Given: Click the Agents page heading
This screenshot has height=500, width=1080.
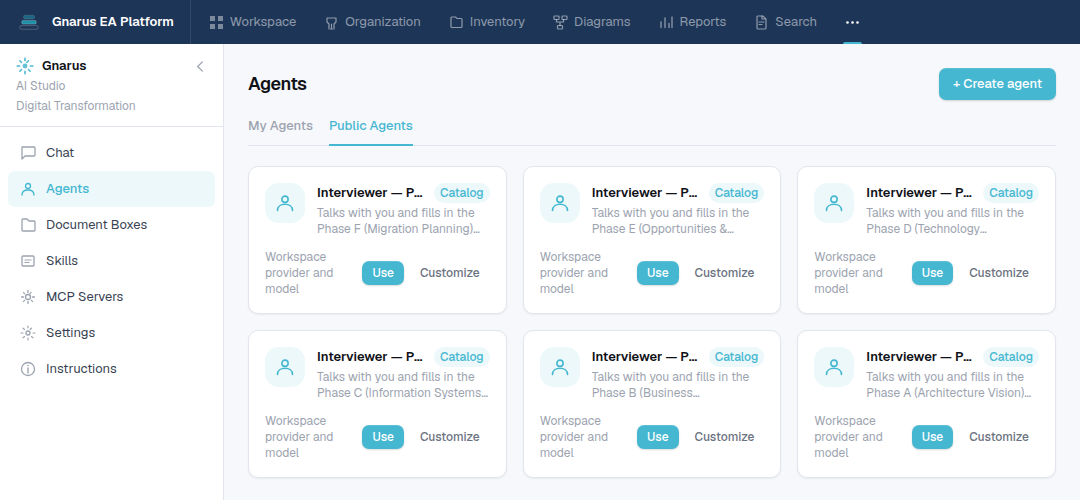Looking at the screenshot, I should point(278,84).
